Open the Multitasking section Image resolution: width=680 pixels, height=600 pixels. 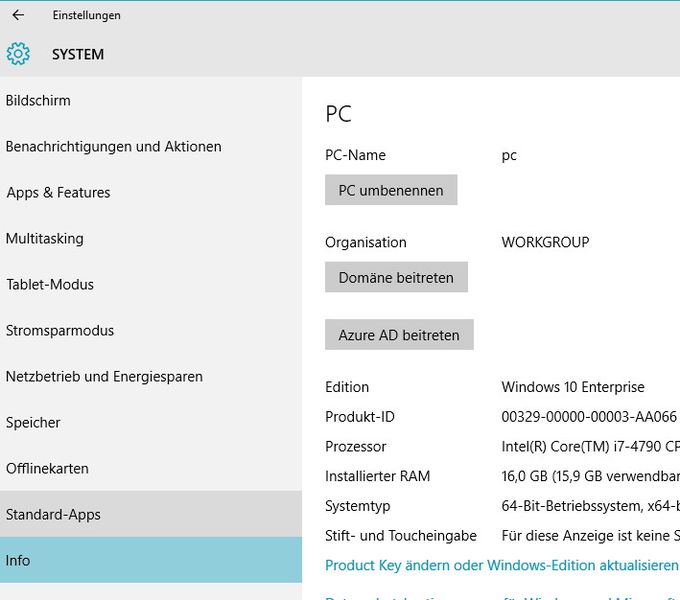pyautogui.click(x=44, y=239)
